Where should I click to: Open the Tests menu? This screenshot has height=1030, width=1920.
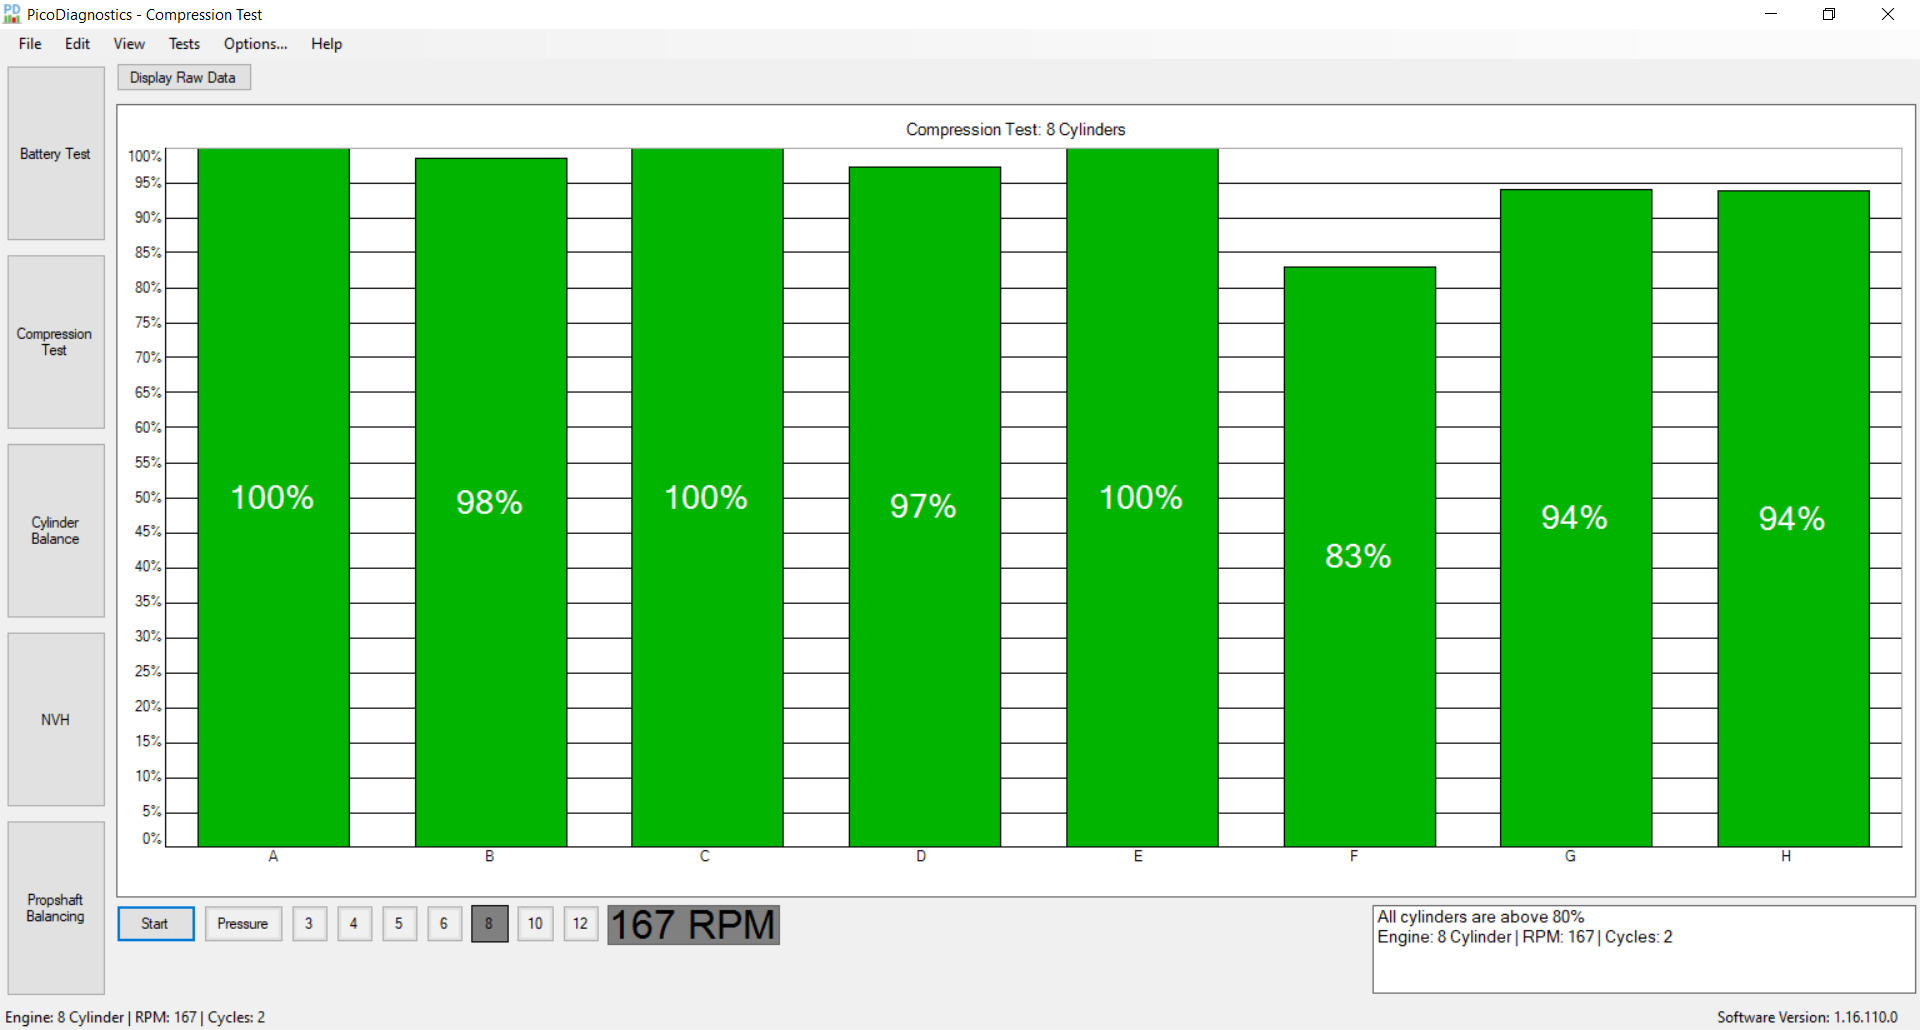click(x=184, y=44)
